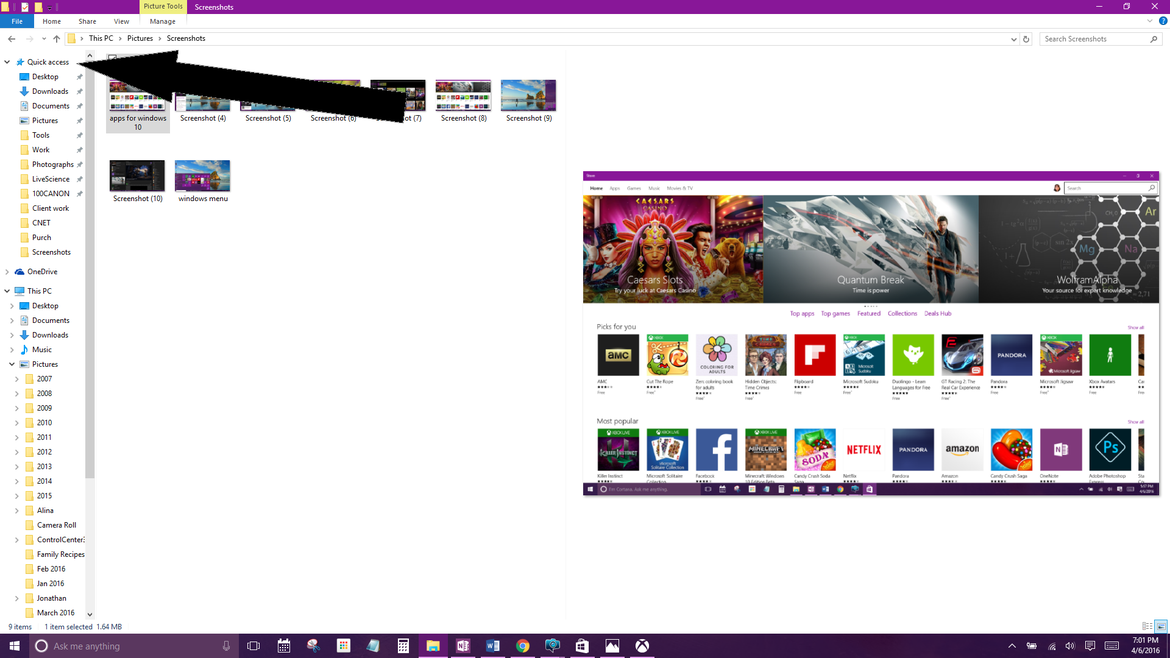
Task: Open the Help question mark icon
Action: coord(1163,21)
